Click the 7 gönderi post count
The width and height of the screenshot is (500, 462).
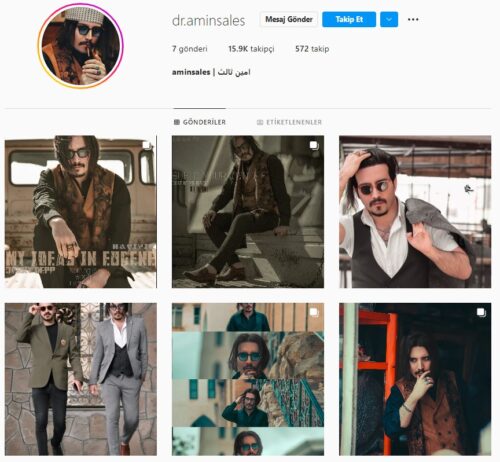[190, 49]
